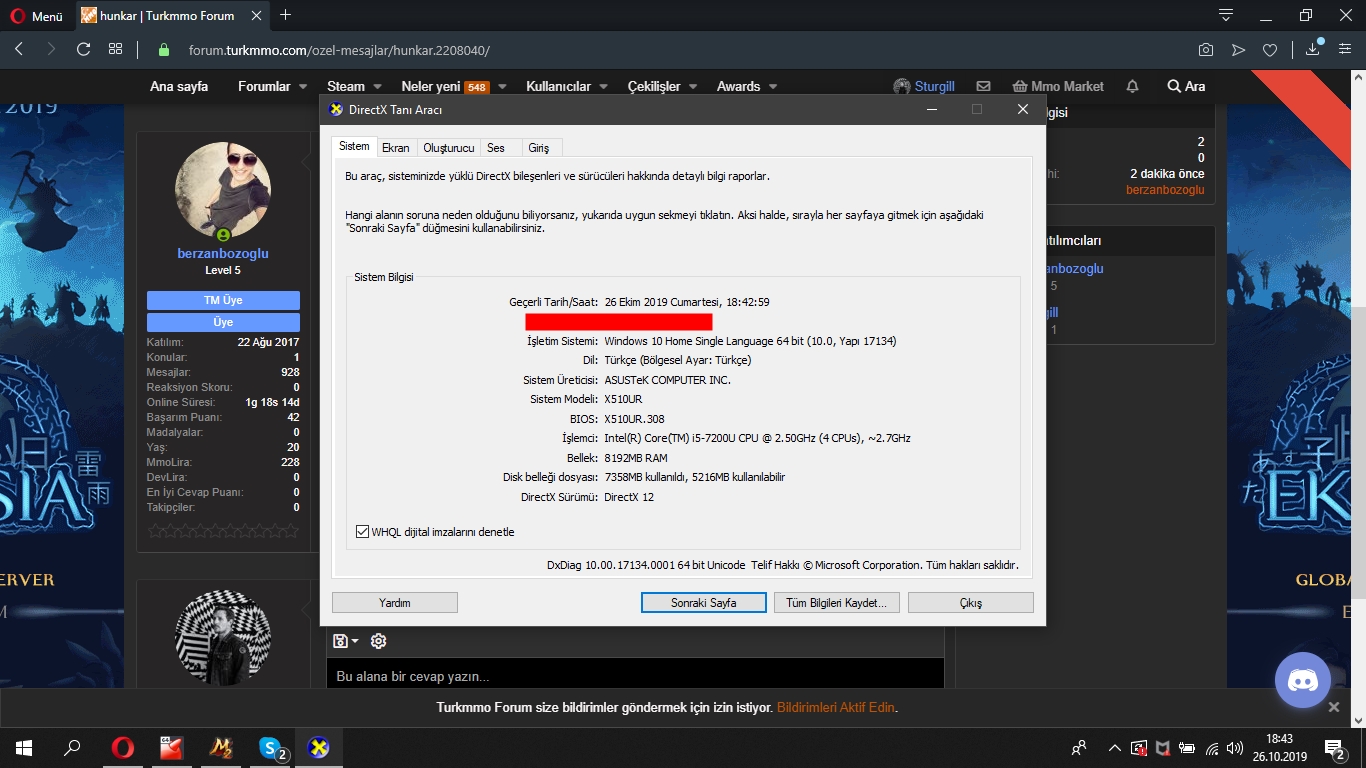Click the My Flow send icon

point(1238,50)
